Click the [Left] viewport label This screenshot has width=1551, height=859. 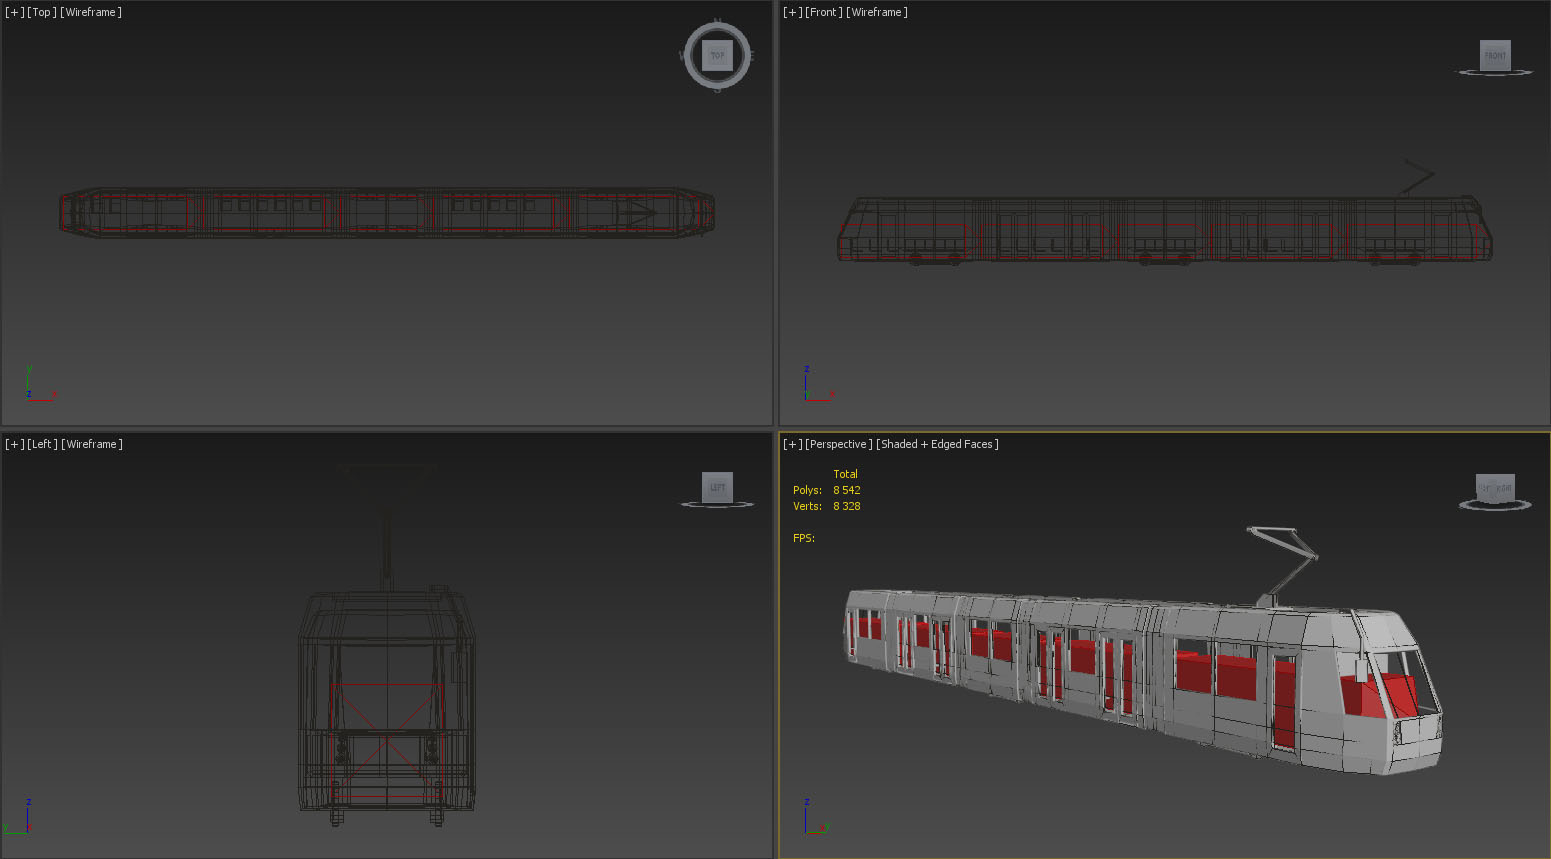click(x=41, y=444)
